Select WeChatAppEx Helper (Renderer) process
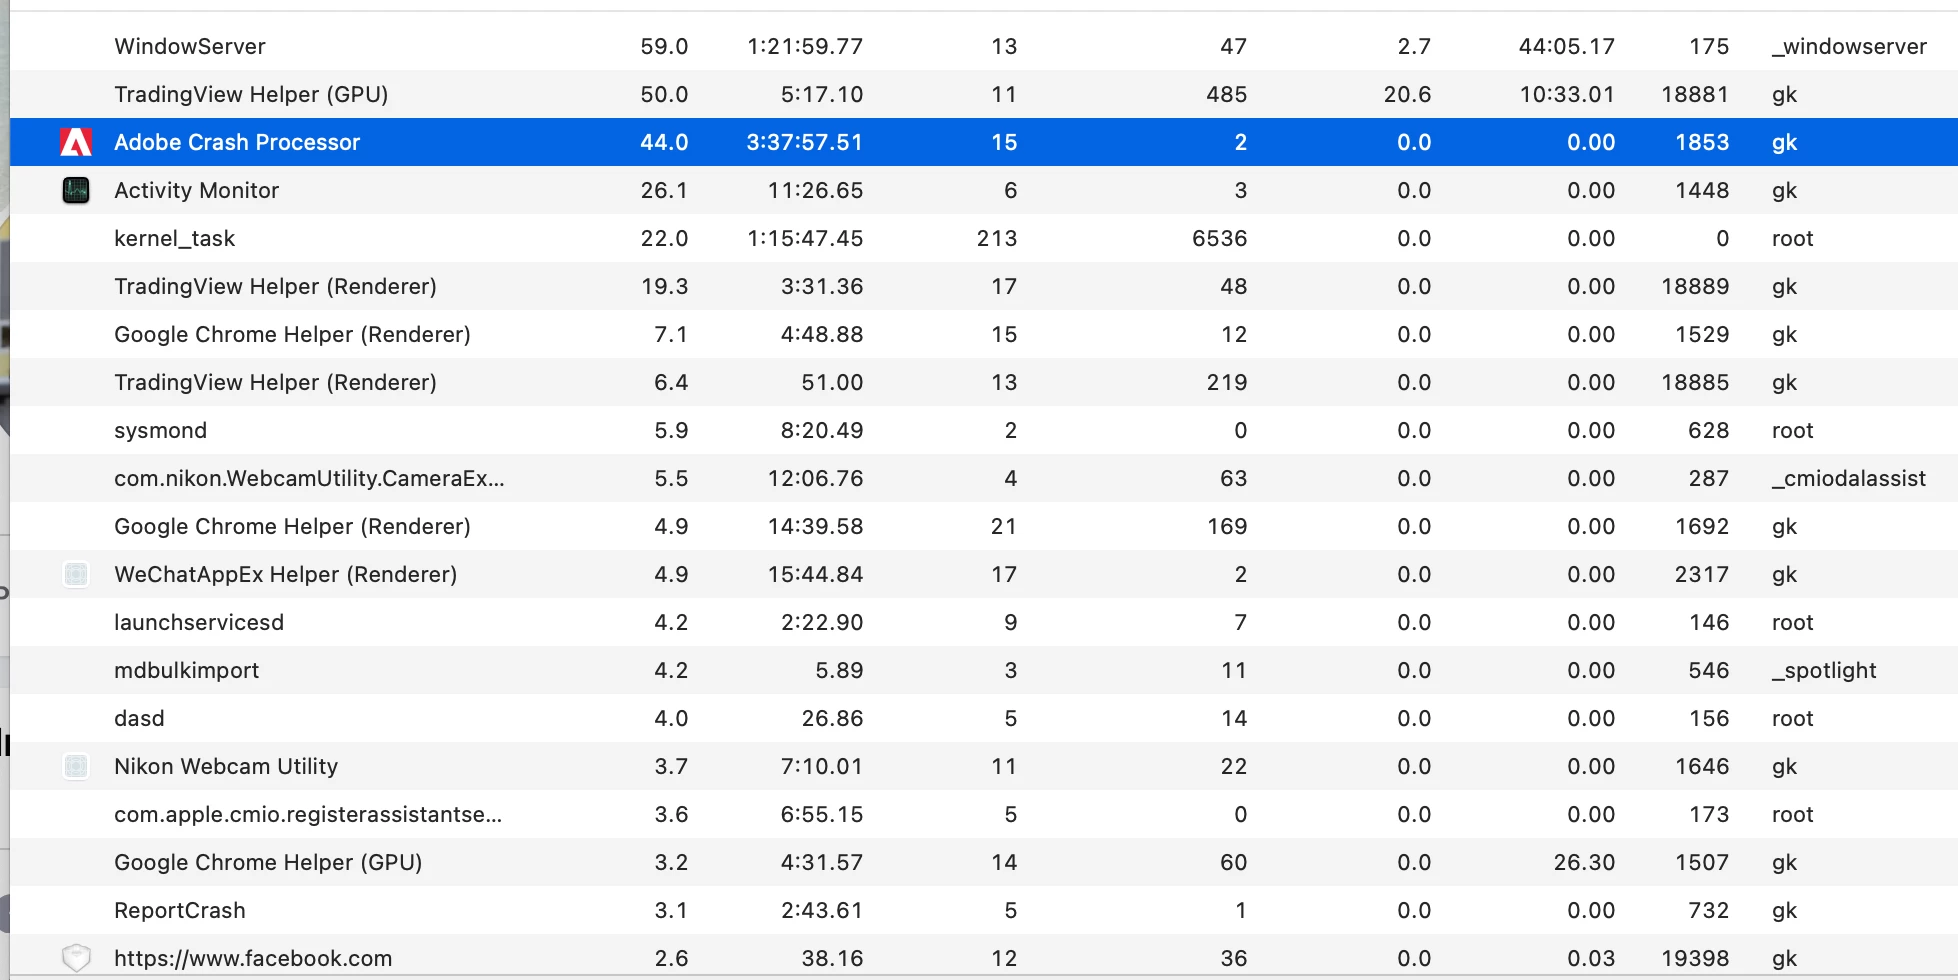This screenshot has height=980, width=1958. (984, 574)
